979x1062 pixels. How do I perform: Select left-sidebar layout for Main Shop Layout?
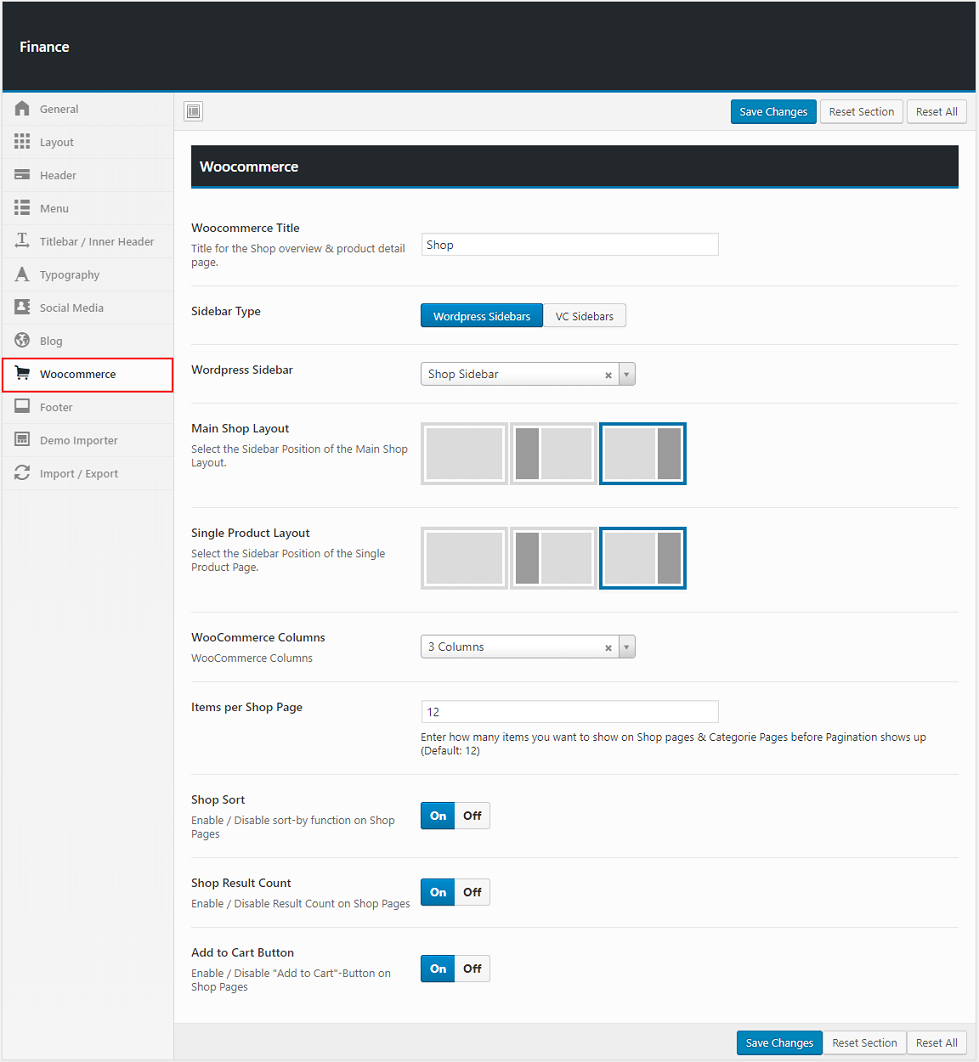554,454
